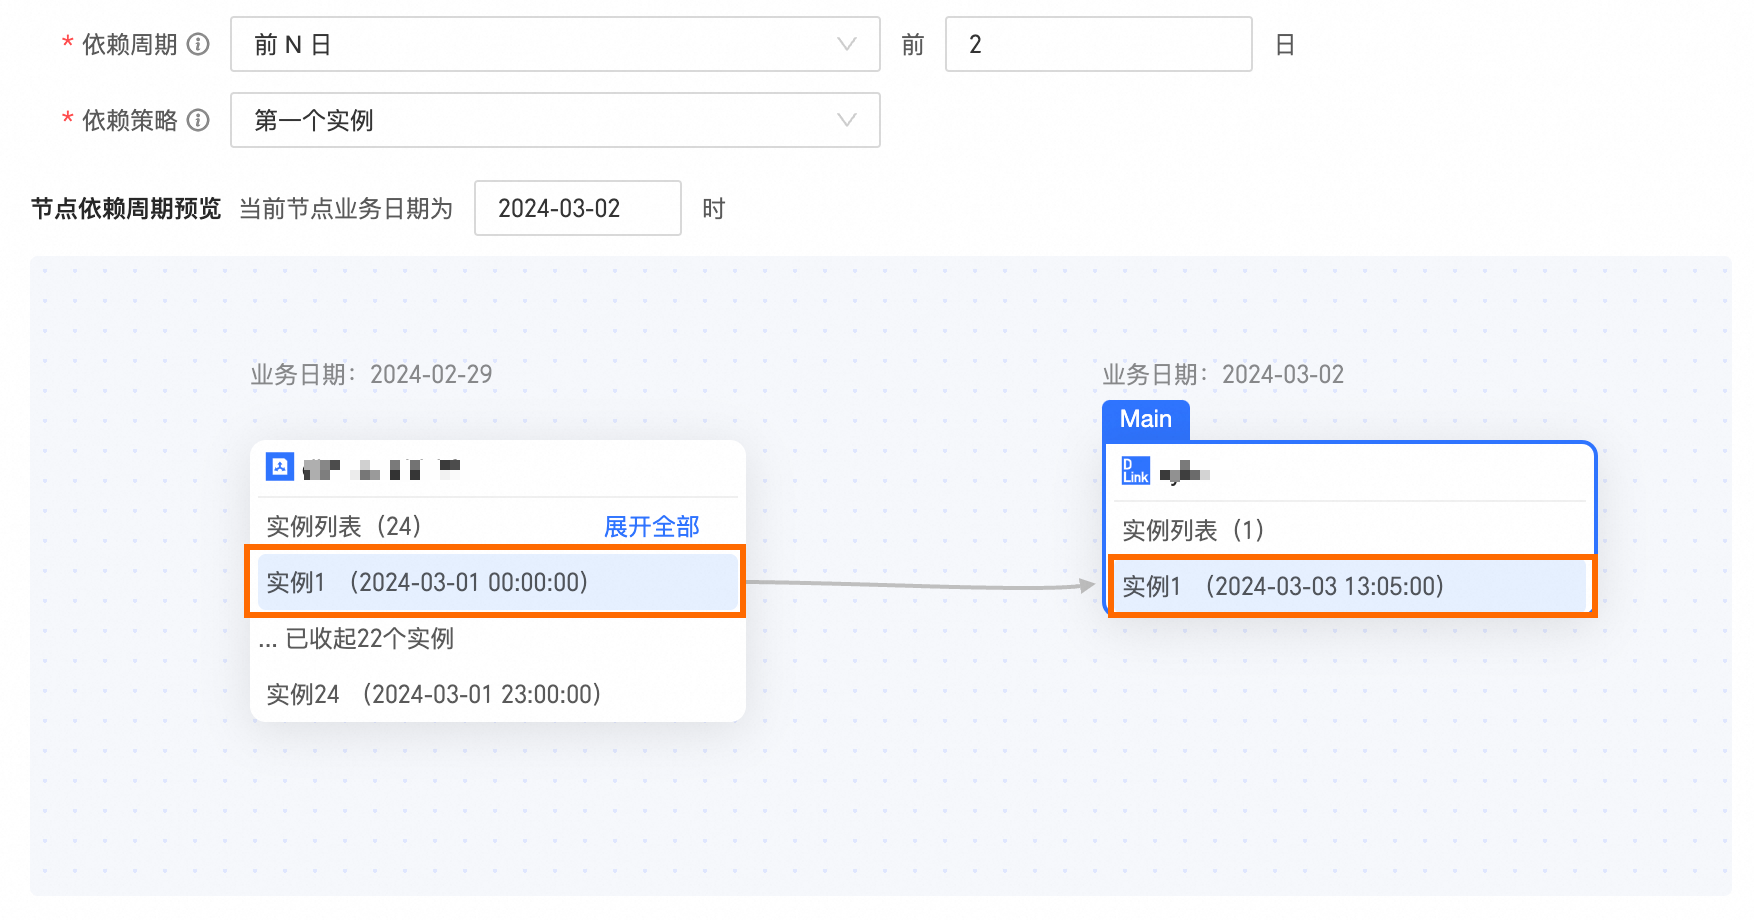1754x920 pixels.
Task: Select 实例24 (2024-03-01 23:00:00) row
Action: 497,694
